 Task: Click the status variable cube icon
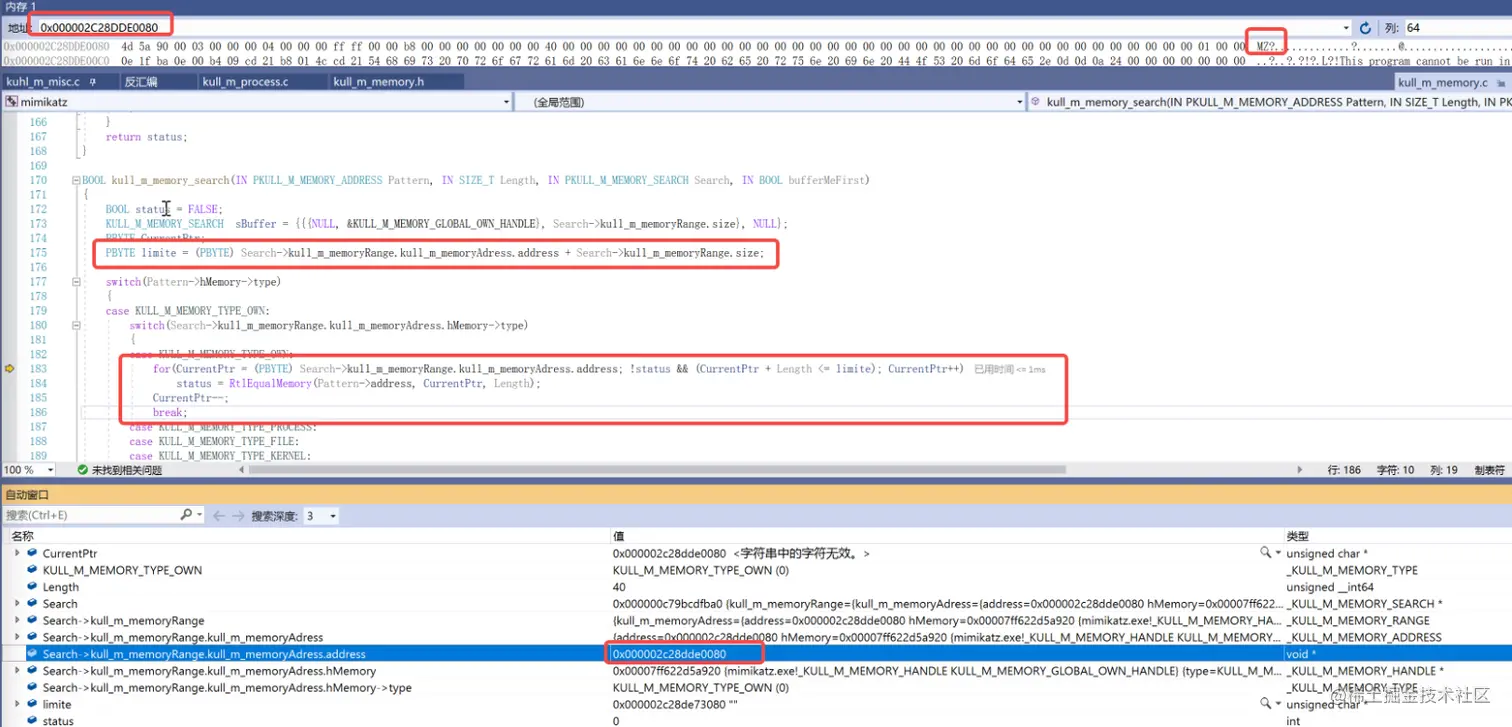coord(32,721)
